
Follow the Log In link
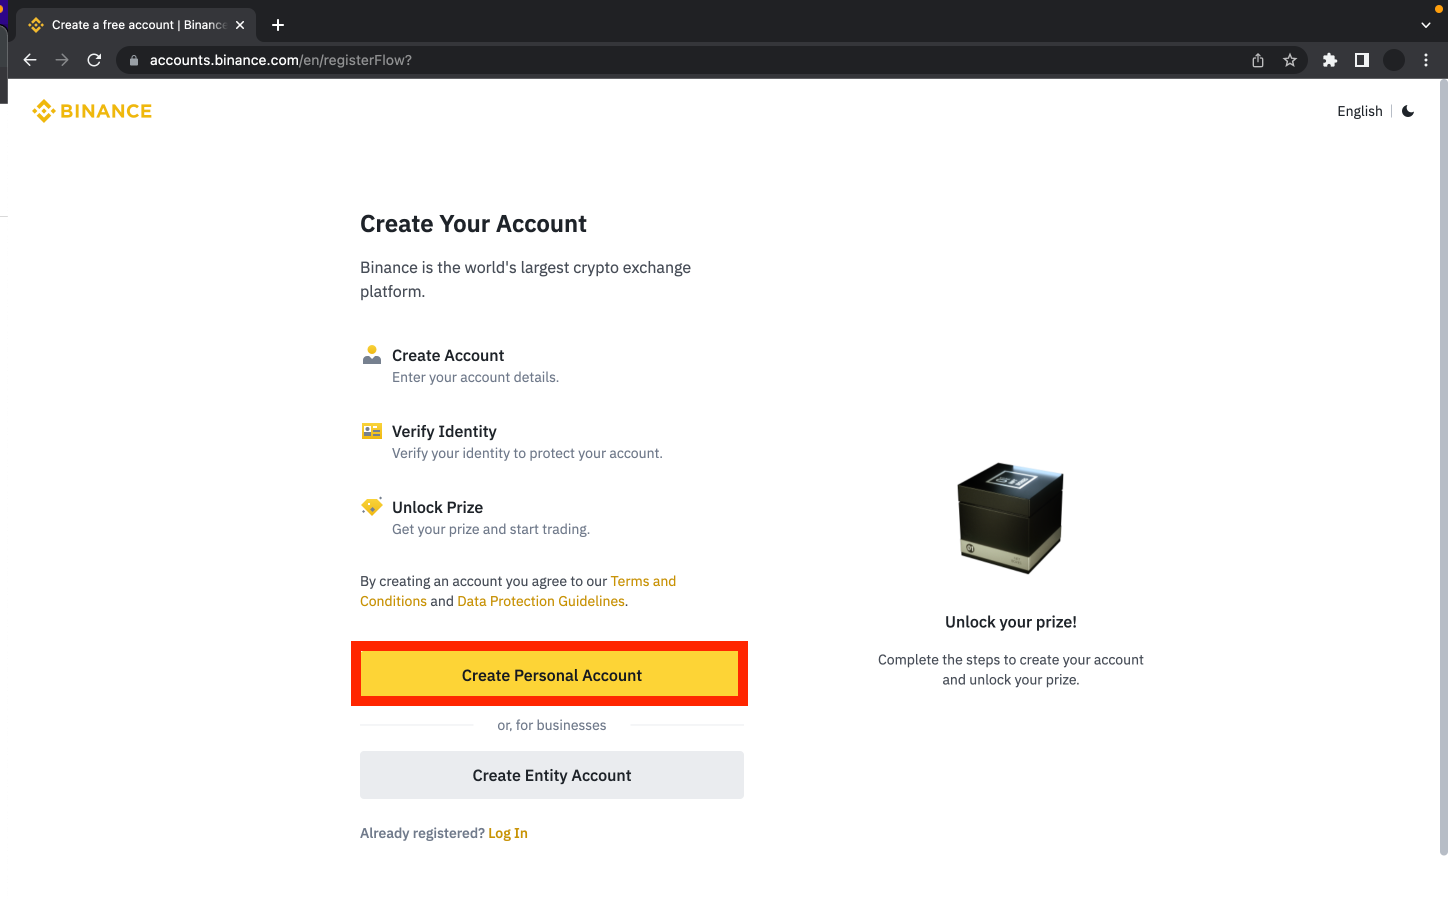tap(508, 833)
